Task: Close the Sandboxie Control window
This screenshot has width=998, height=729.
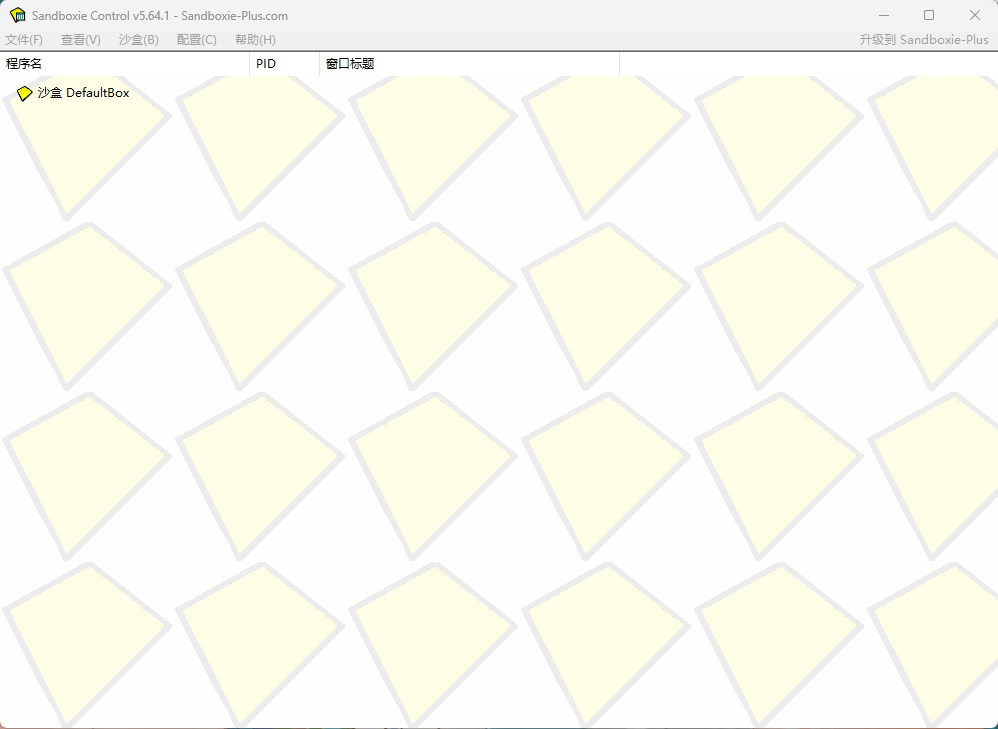Action: pyautogui.click(x=975, y=14)
